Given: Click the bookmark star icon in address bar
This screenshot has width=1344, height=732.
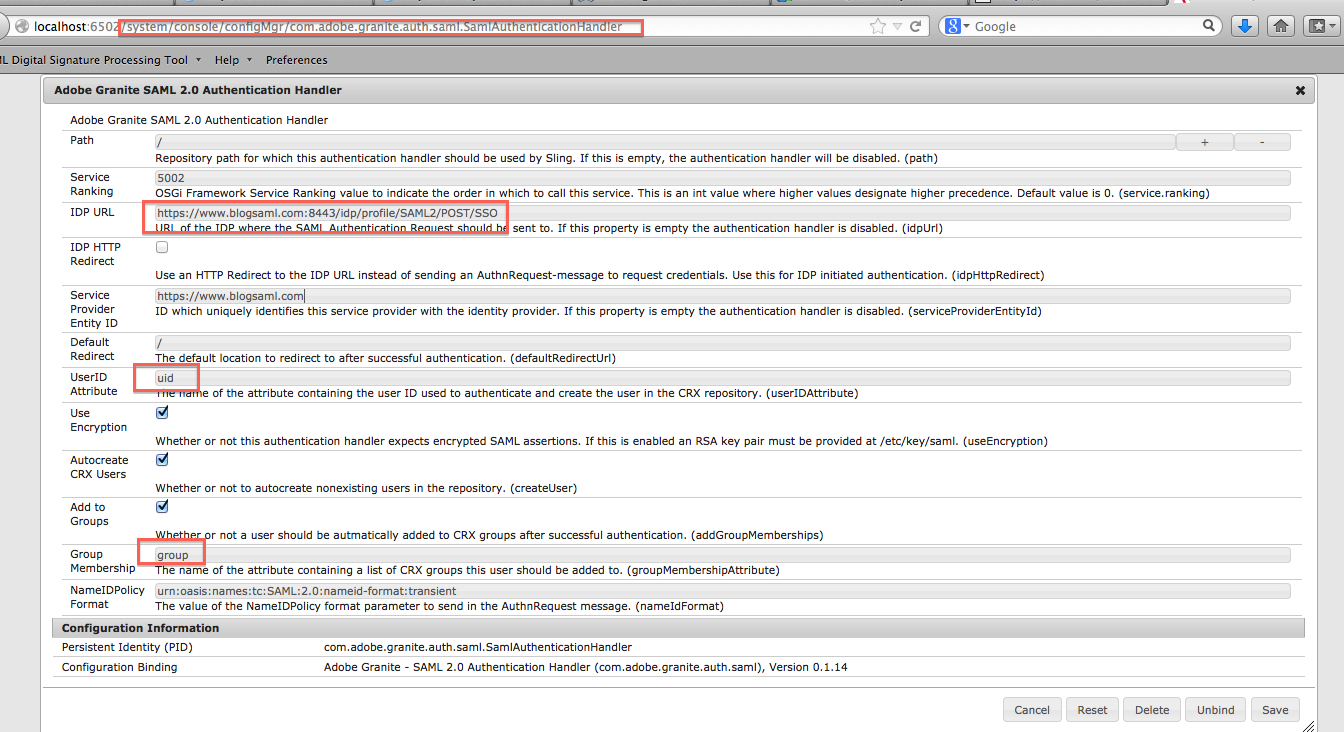Looking at the screenshot, I should [x=878, y=27].
